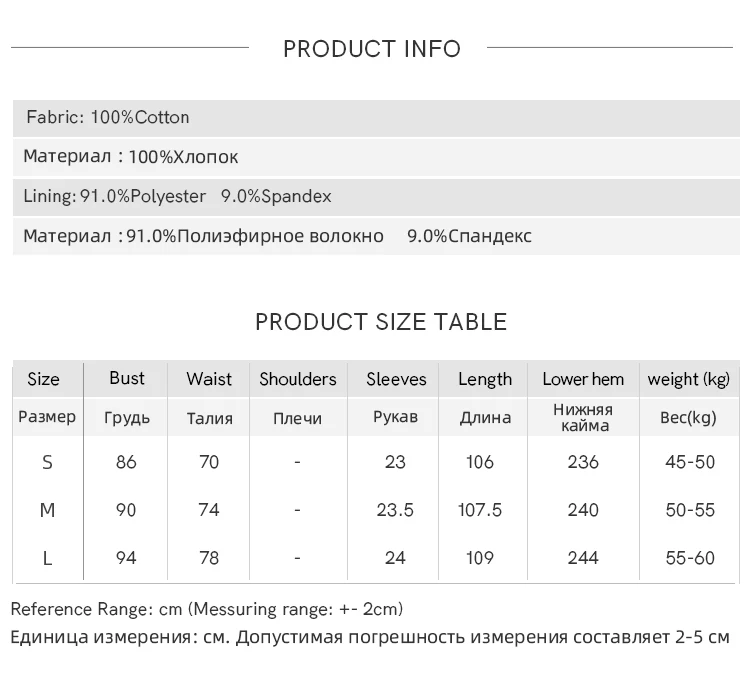Select the Length column header
This screenshot has width=750, height=674.
click(485, 379)
